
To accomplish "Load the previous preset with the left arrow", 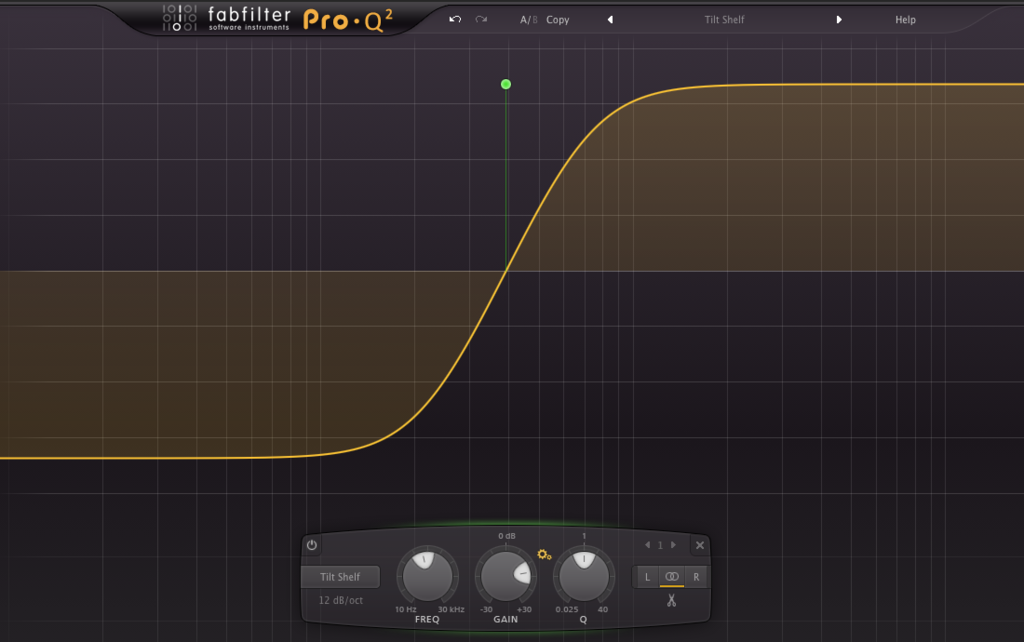I will pos(610,20).
